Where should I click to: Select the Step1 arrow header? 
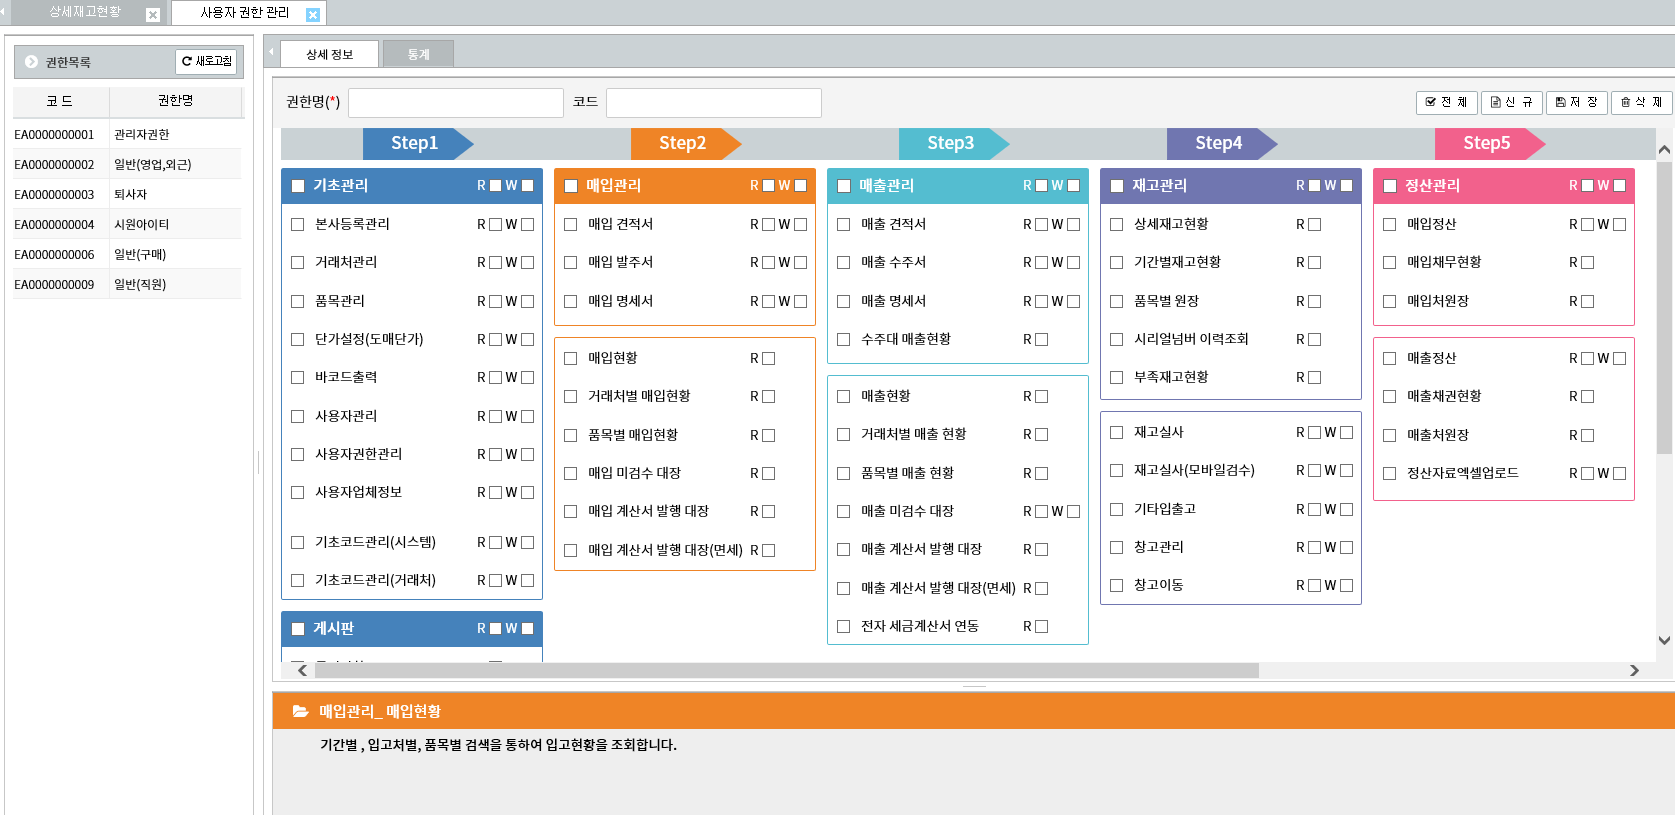[416, 143]
